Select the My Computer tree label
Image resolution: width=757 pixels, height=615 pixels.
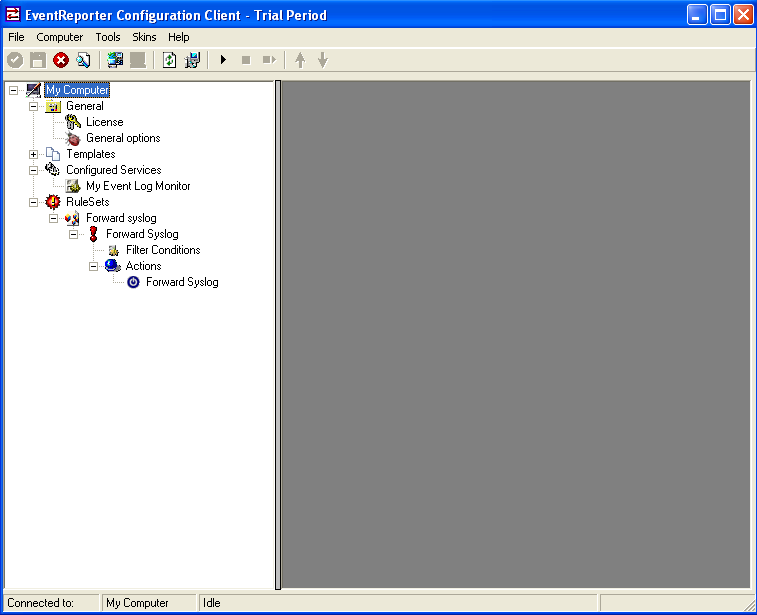77,90
